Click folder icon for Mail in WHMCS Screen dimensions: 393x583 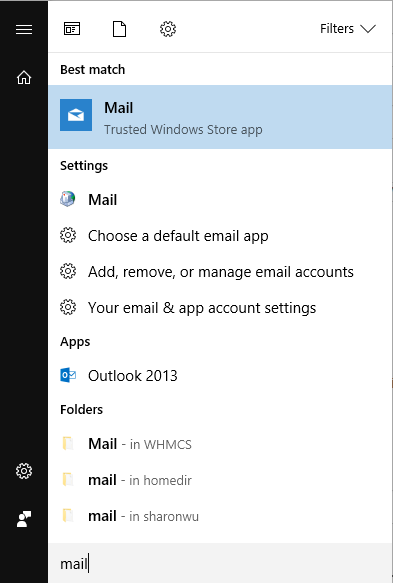(x=68, y=444)
